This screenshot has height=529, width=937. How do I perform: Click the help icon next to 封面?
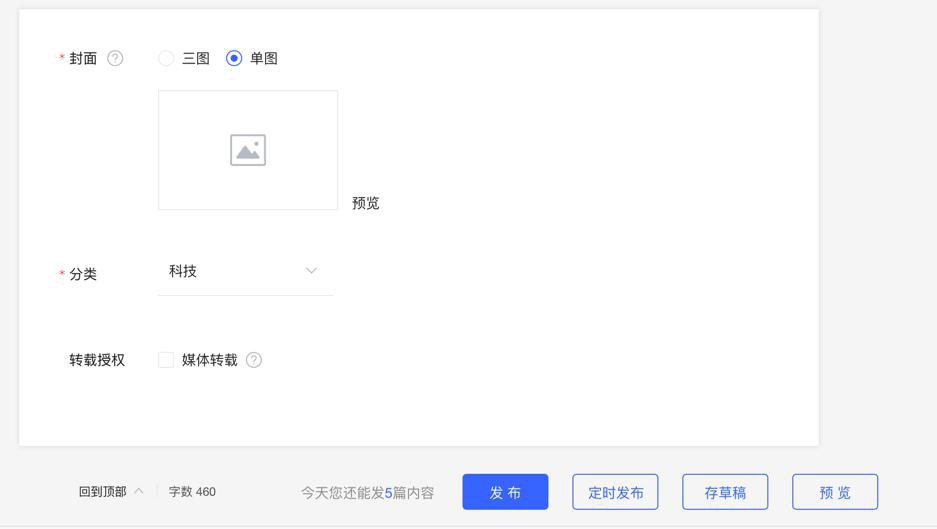point(115,58)
